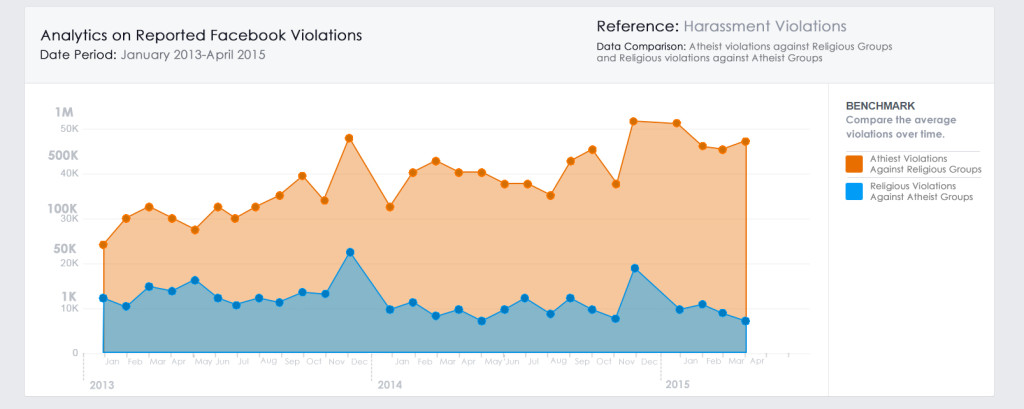The image size is (1024, 409).
Task: Toggle the Religious Violations Against Atheist Groups label
Action: pyautogui.click(x=921, y=192)
